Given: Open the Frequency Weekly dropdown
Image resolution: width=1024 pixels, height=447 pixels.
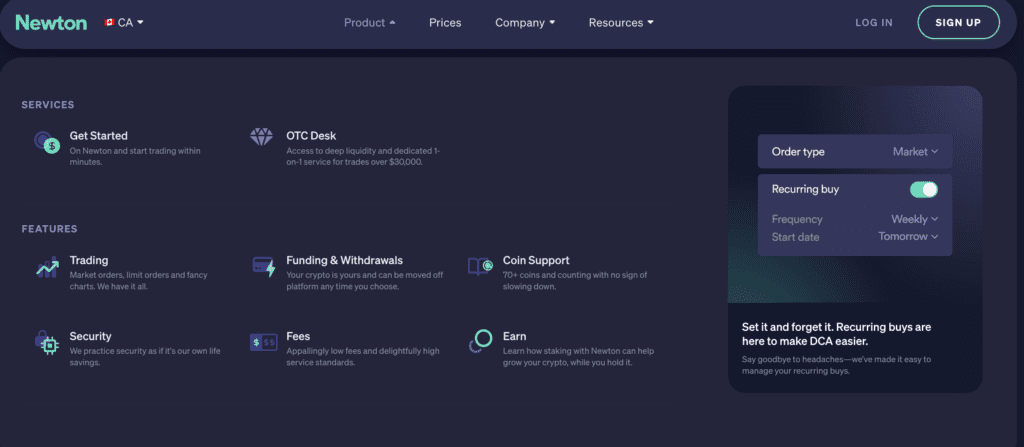Looking at the screenshot, I should click(914, 219).
